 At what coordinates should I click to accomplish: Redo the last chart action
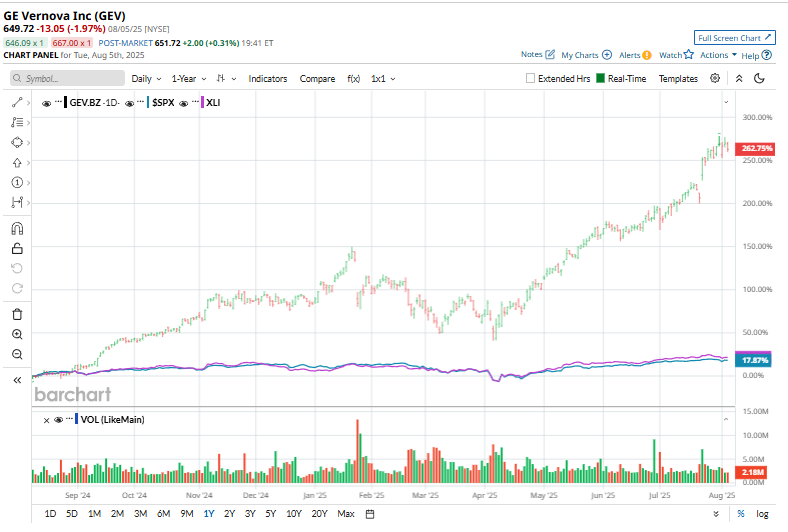tap(17, 288)
